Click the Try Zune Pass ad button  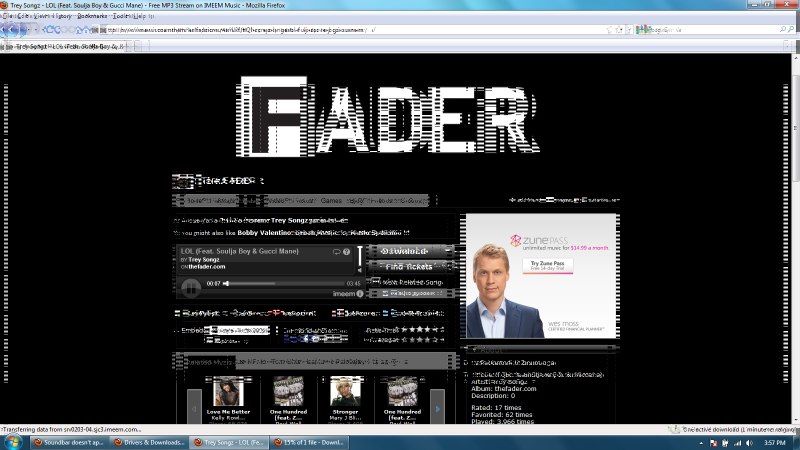(x=547, y=265)
